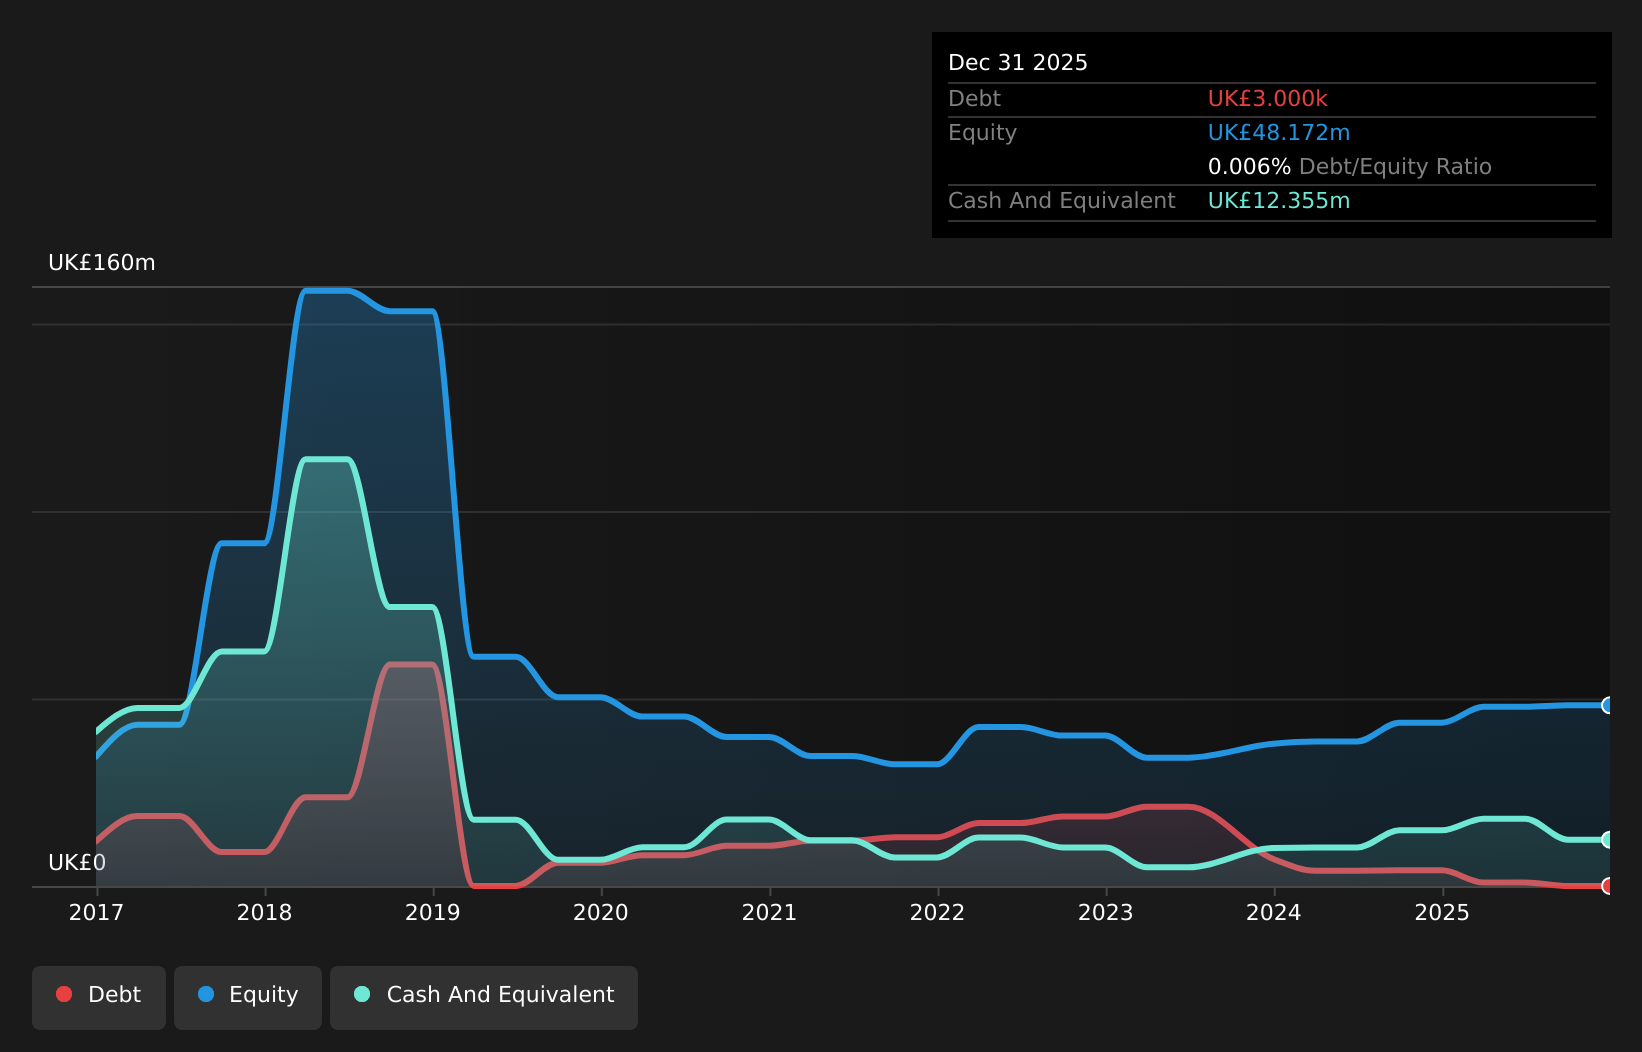This screenshot has width=1642, height=1052.
Task: Click the 2020 x-axis label
Action: coord(600,912)
